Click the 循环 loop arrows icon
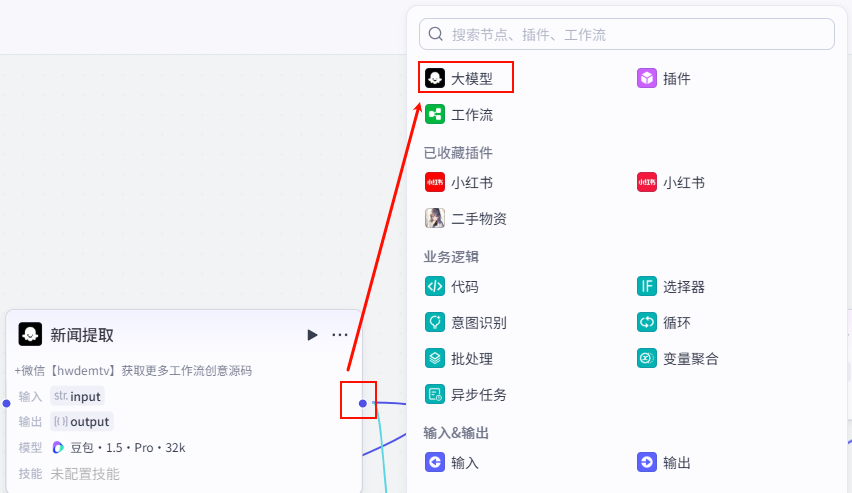 click(647, 322)
